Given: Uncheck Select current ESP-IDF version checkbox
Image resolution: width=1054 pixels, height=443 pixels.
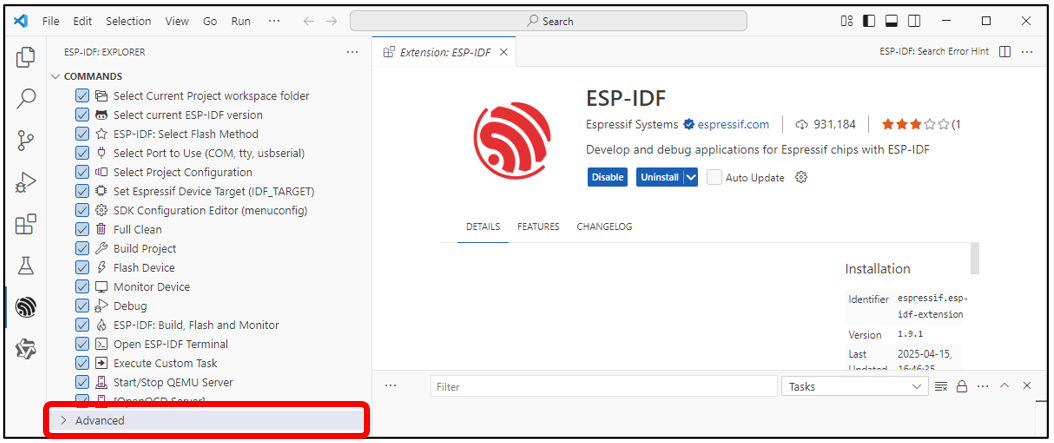Looking at the screenshot, I should pyautogui.click(x=83, y=115).
